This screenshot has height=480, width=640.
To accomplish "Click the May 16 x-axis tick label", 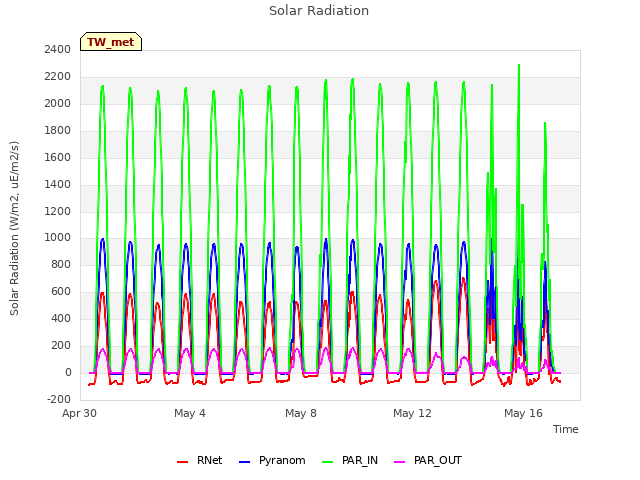I will (523, 413).
